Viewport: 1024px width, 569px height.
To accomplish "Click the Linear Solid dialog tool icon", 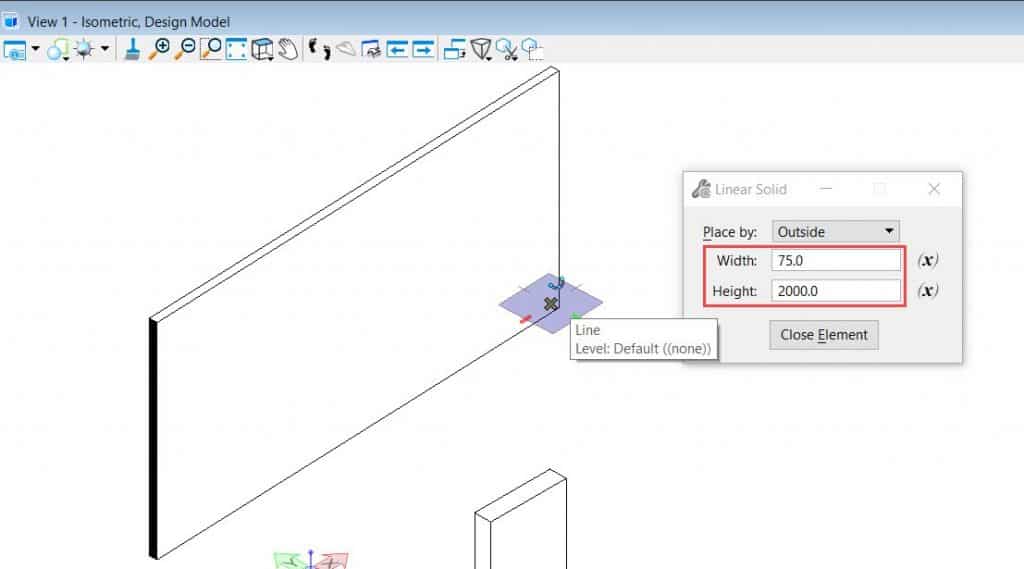I will (701, 189).
